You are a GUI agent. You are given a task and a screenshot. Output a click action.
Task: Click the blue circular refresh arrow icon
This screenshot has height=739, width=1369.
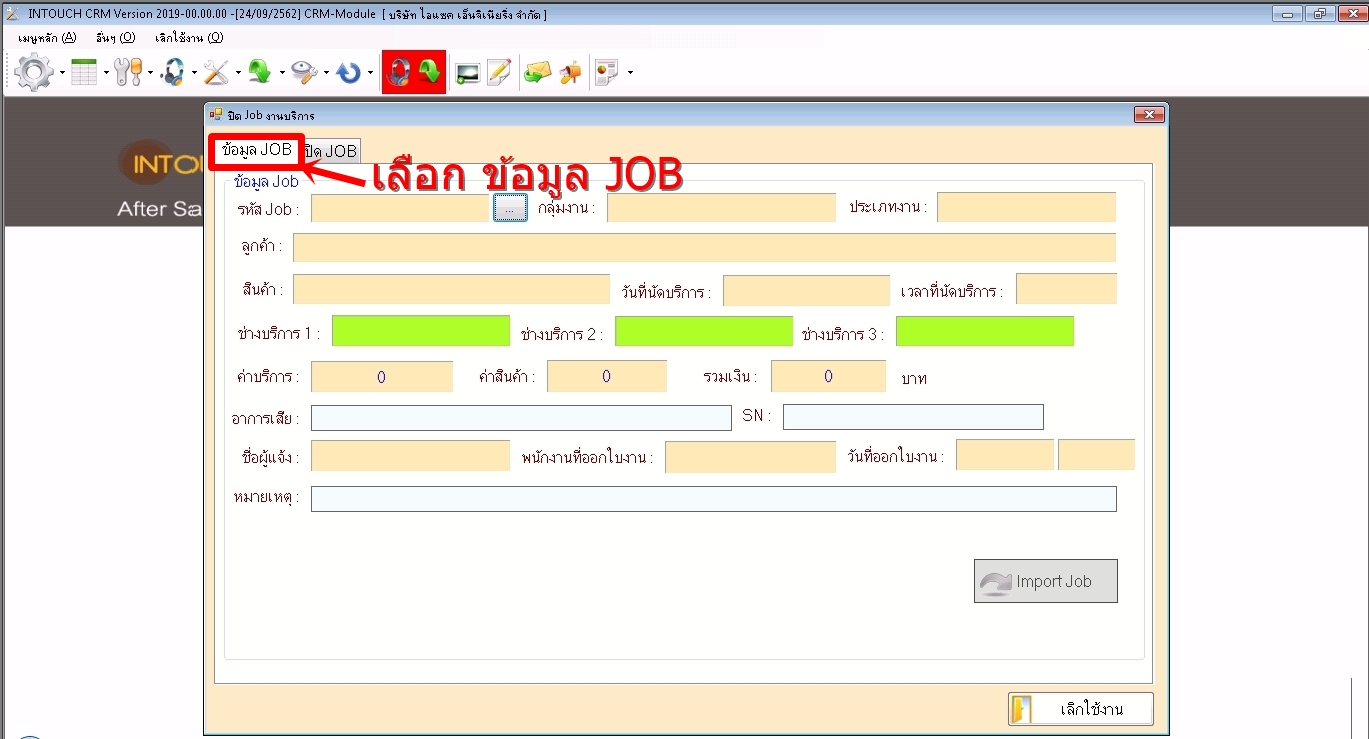click(x=348, y=73)
